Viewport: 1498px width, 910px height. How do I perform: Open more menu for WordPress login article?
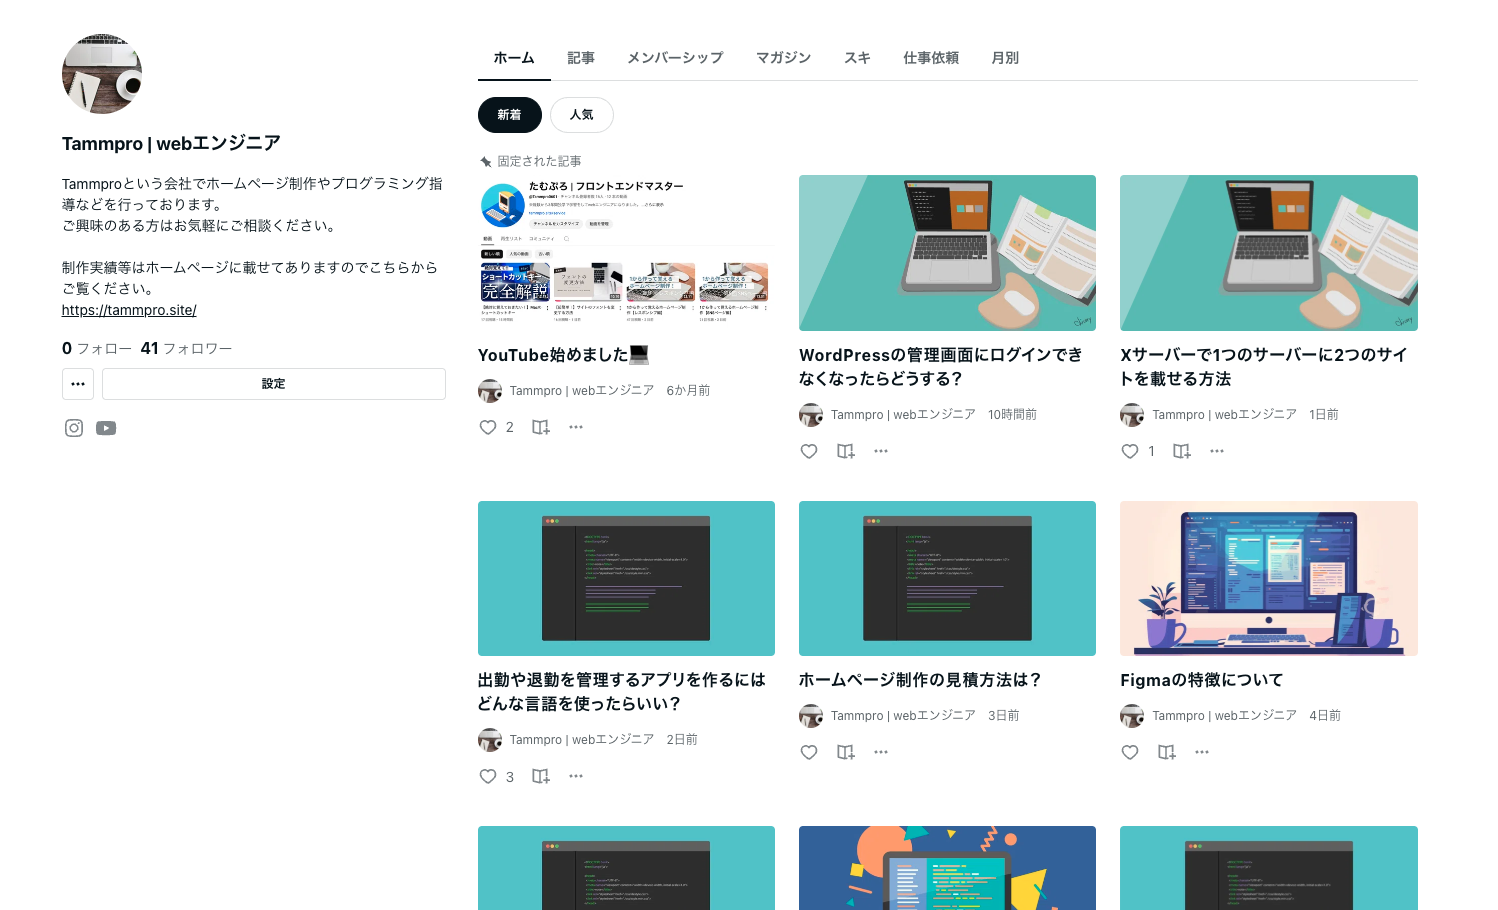pos(881,451)
